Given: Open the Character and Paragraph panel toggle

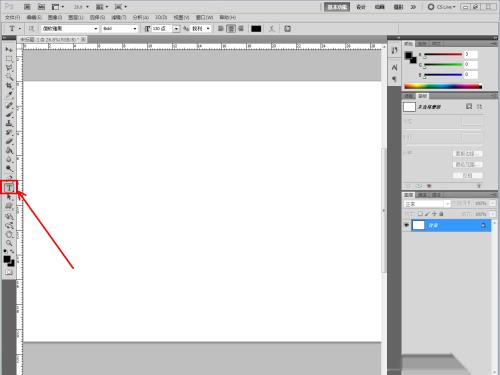Looking at the screenshot, I should (287, 29).
